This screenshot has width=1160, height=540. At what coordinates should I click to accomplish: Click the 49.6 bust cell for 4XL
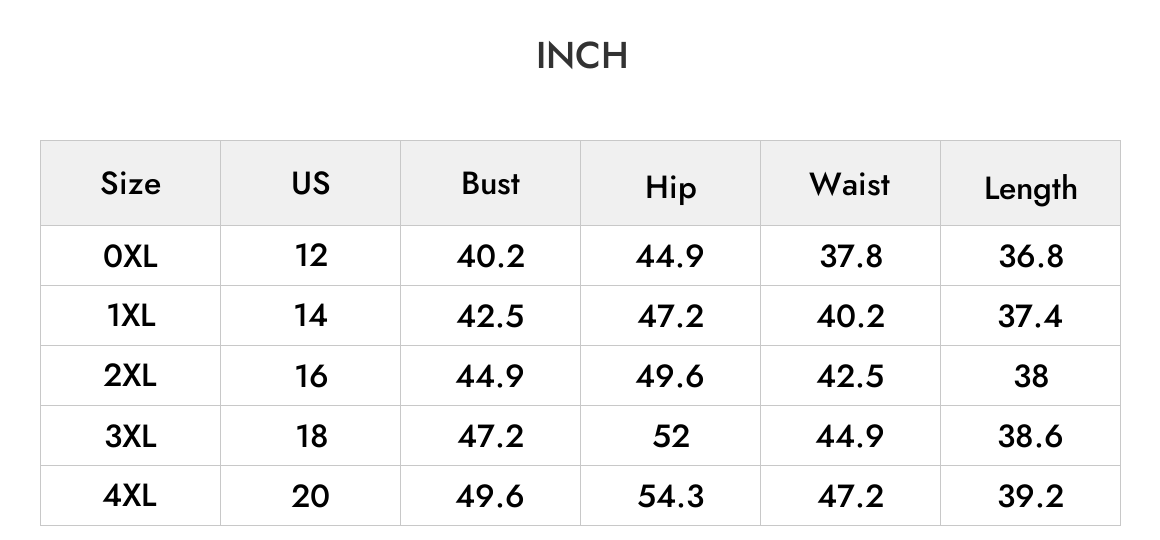pyautogui.click(x=490, y=496)
